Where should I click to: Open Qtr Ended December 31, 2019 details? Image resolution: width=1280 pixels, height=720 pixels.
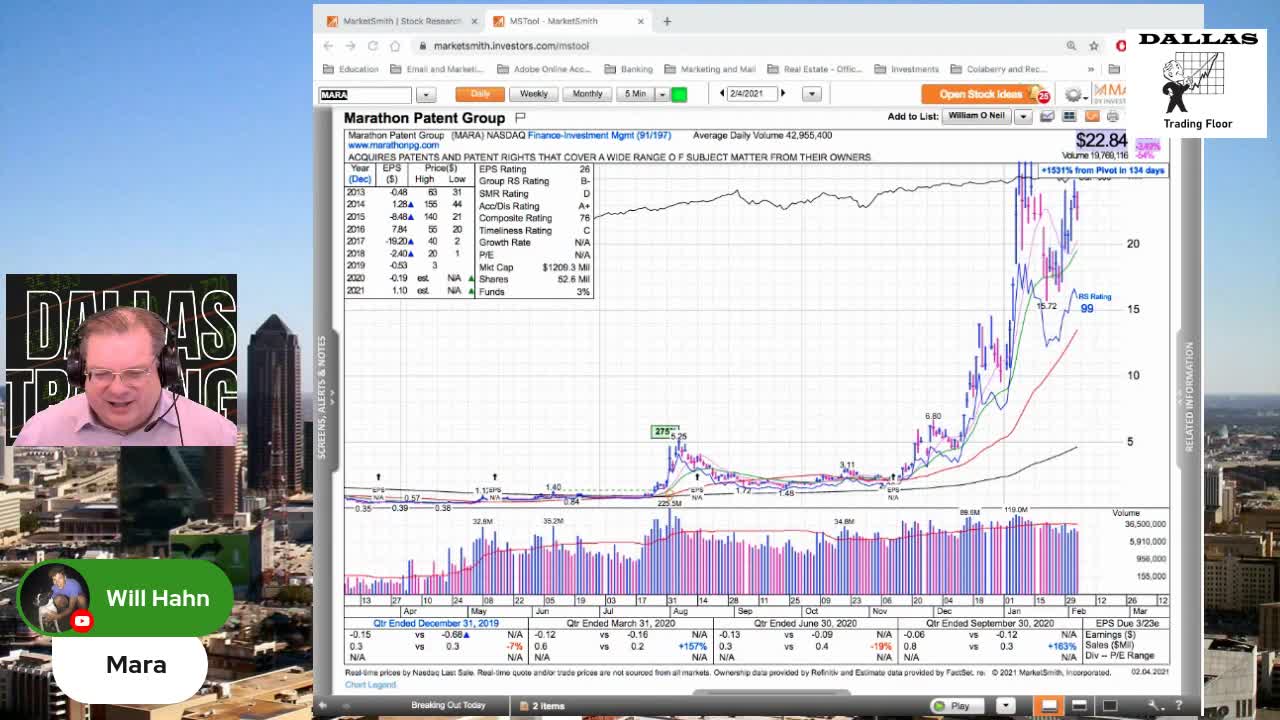click(x=434, y=623)
